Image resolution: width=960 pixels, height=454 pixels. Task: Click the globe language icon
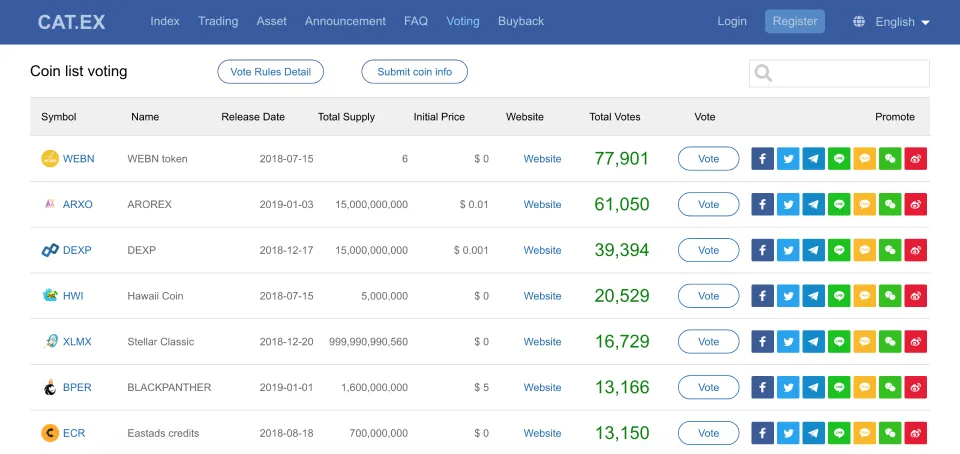(x=859, y=21)
